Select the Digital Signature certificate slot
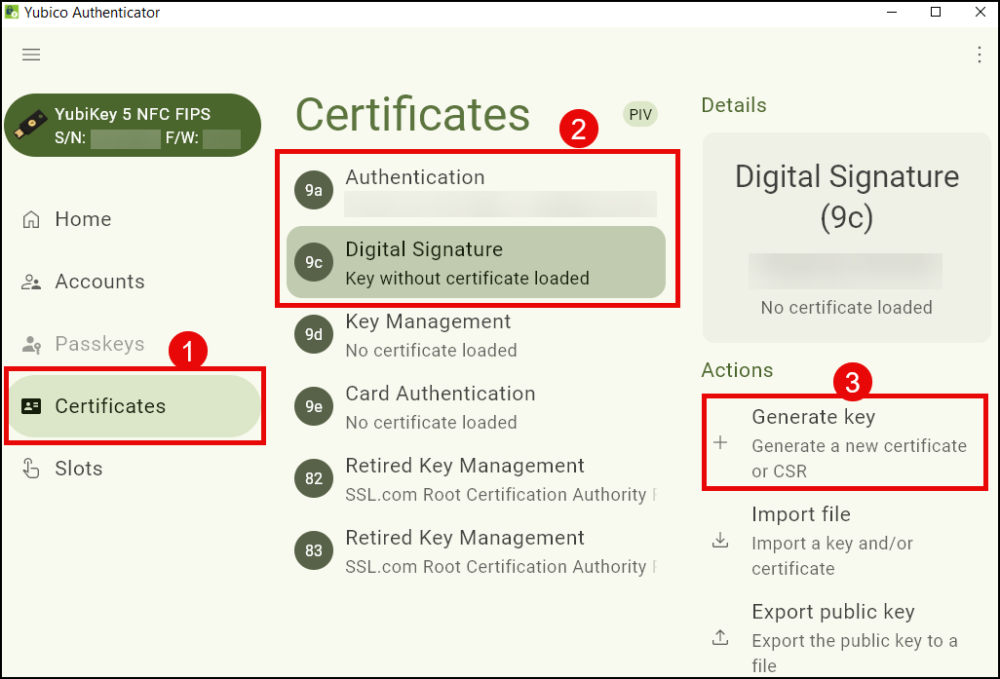This screenshot has width=1000, height=679. pos(475,262)
